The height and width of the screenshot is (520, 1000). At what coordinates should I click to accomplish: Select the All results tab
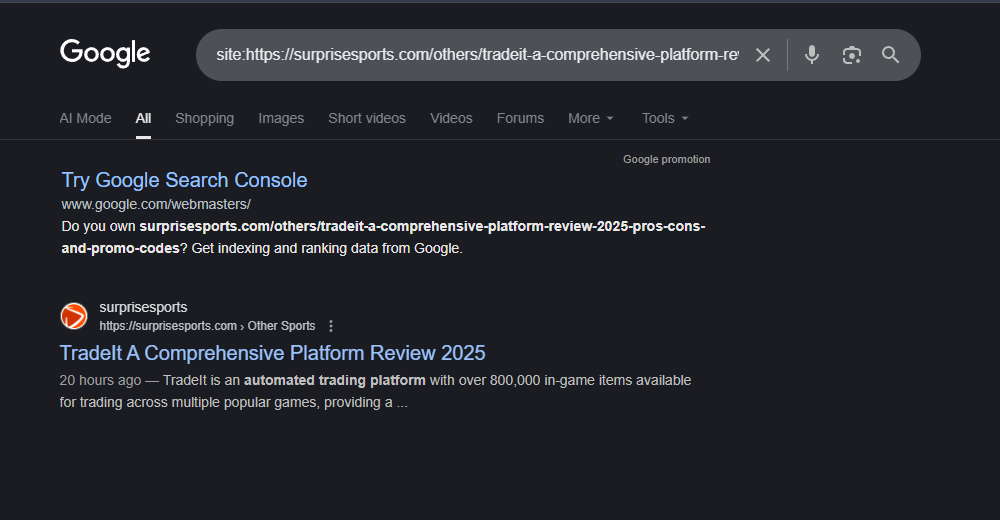point(143,118)
